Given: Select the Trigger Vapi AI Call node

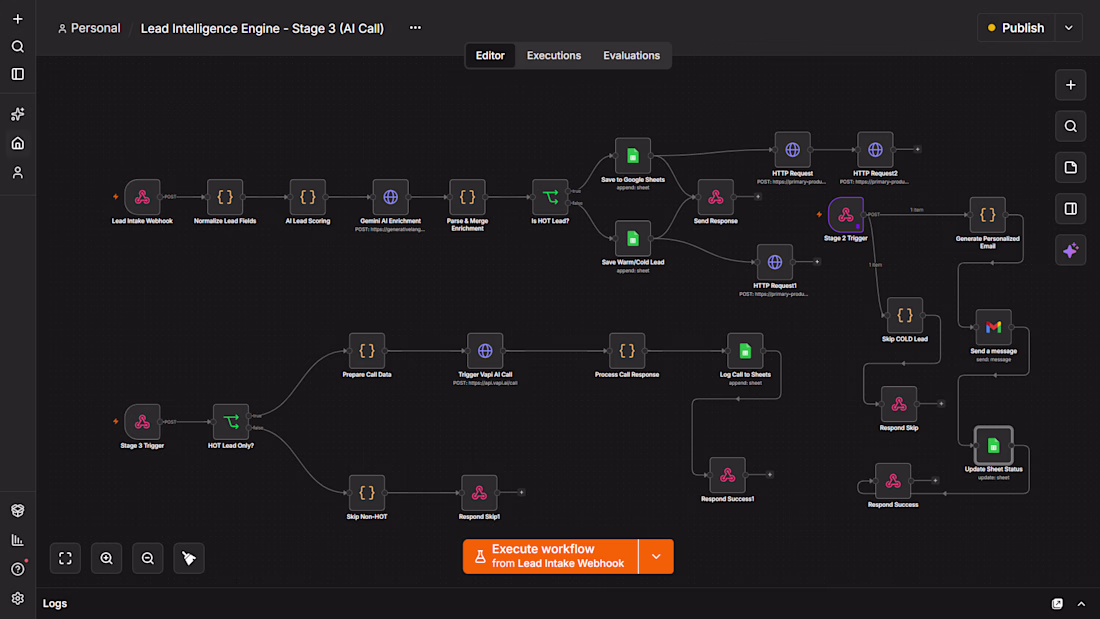Looking at the screenshot, I should tap(485, 351).
